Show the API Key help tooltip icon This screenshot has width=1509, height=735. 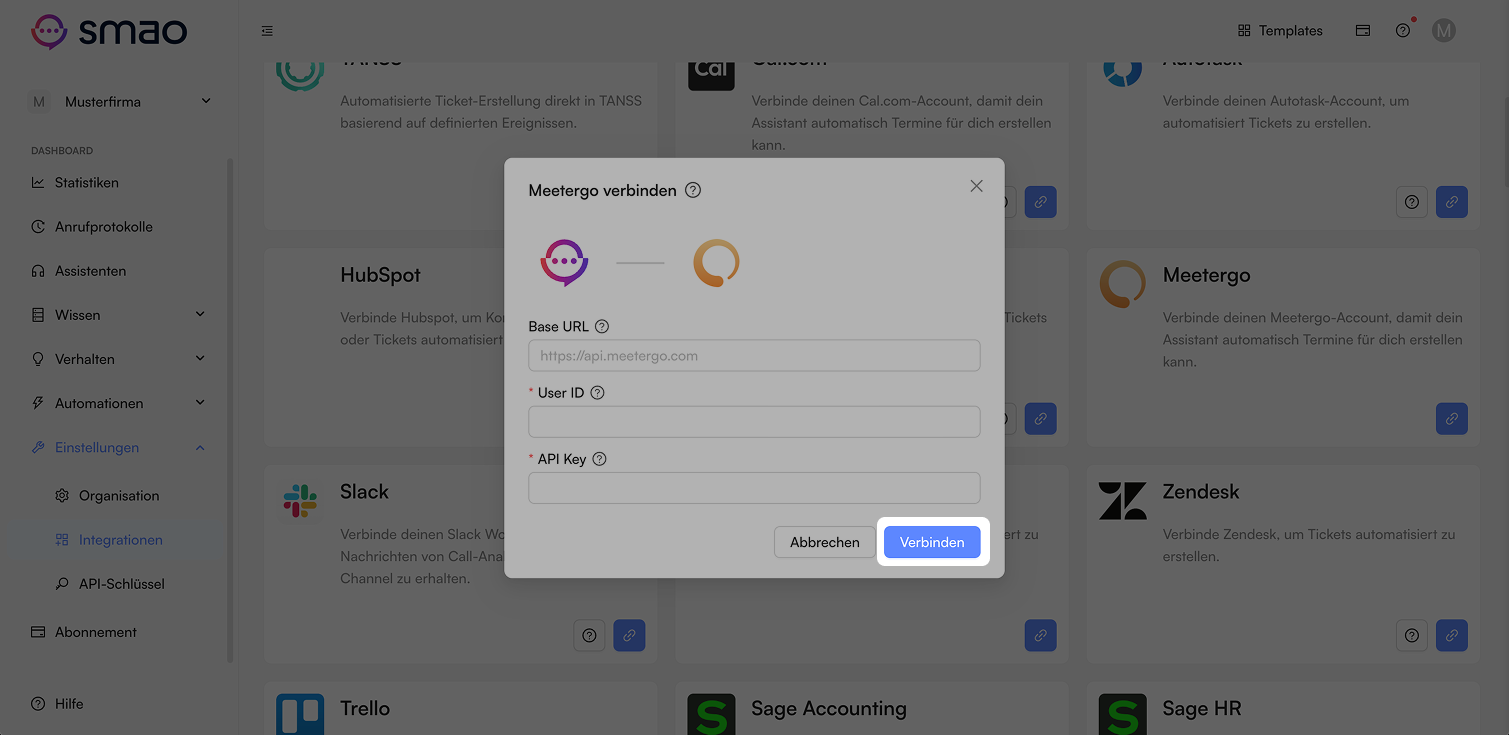pyautogui.click(x=600, y=459)
